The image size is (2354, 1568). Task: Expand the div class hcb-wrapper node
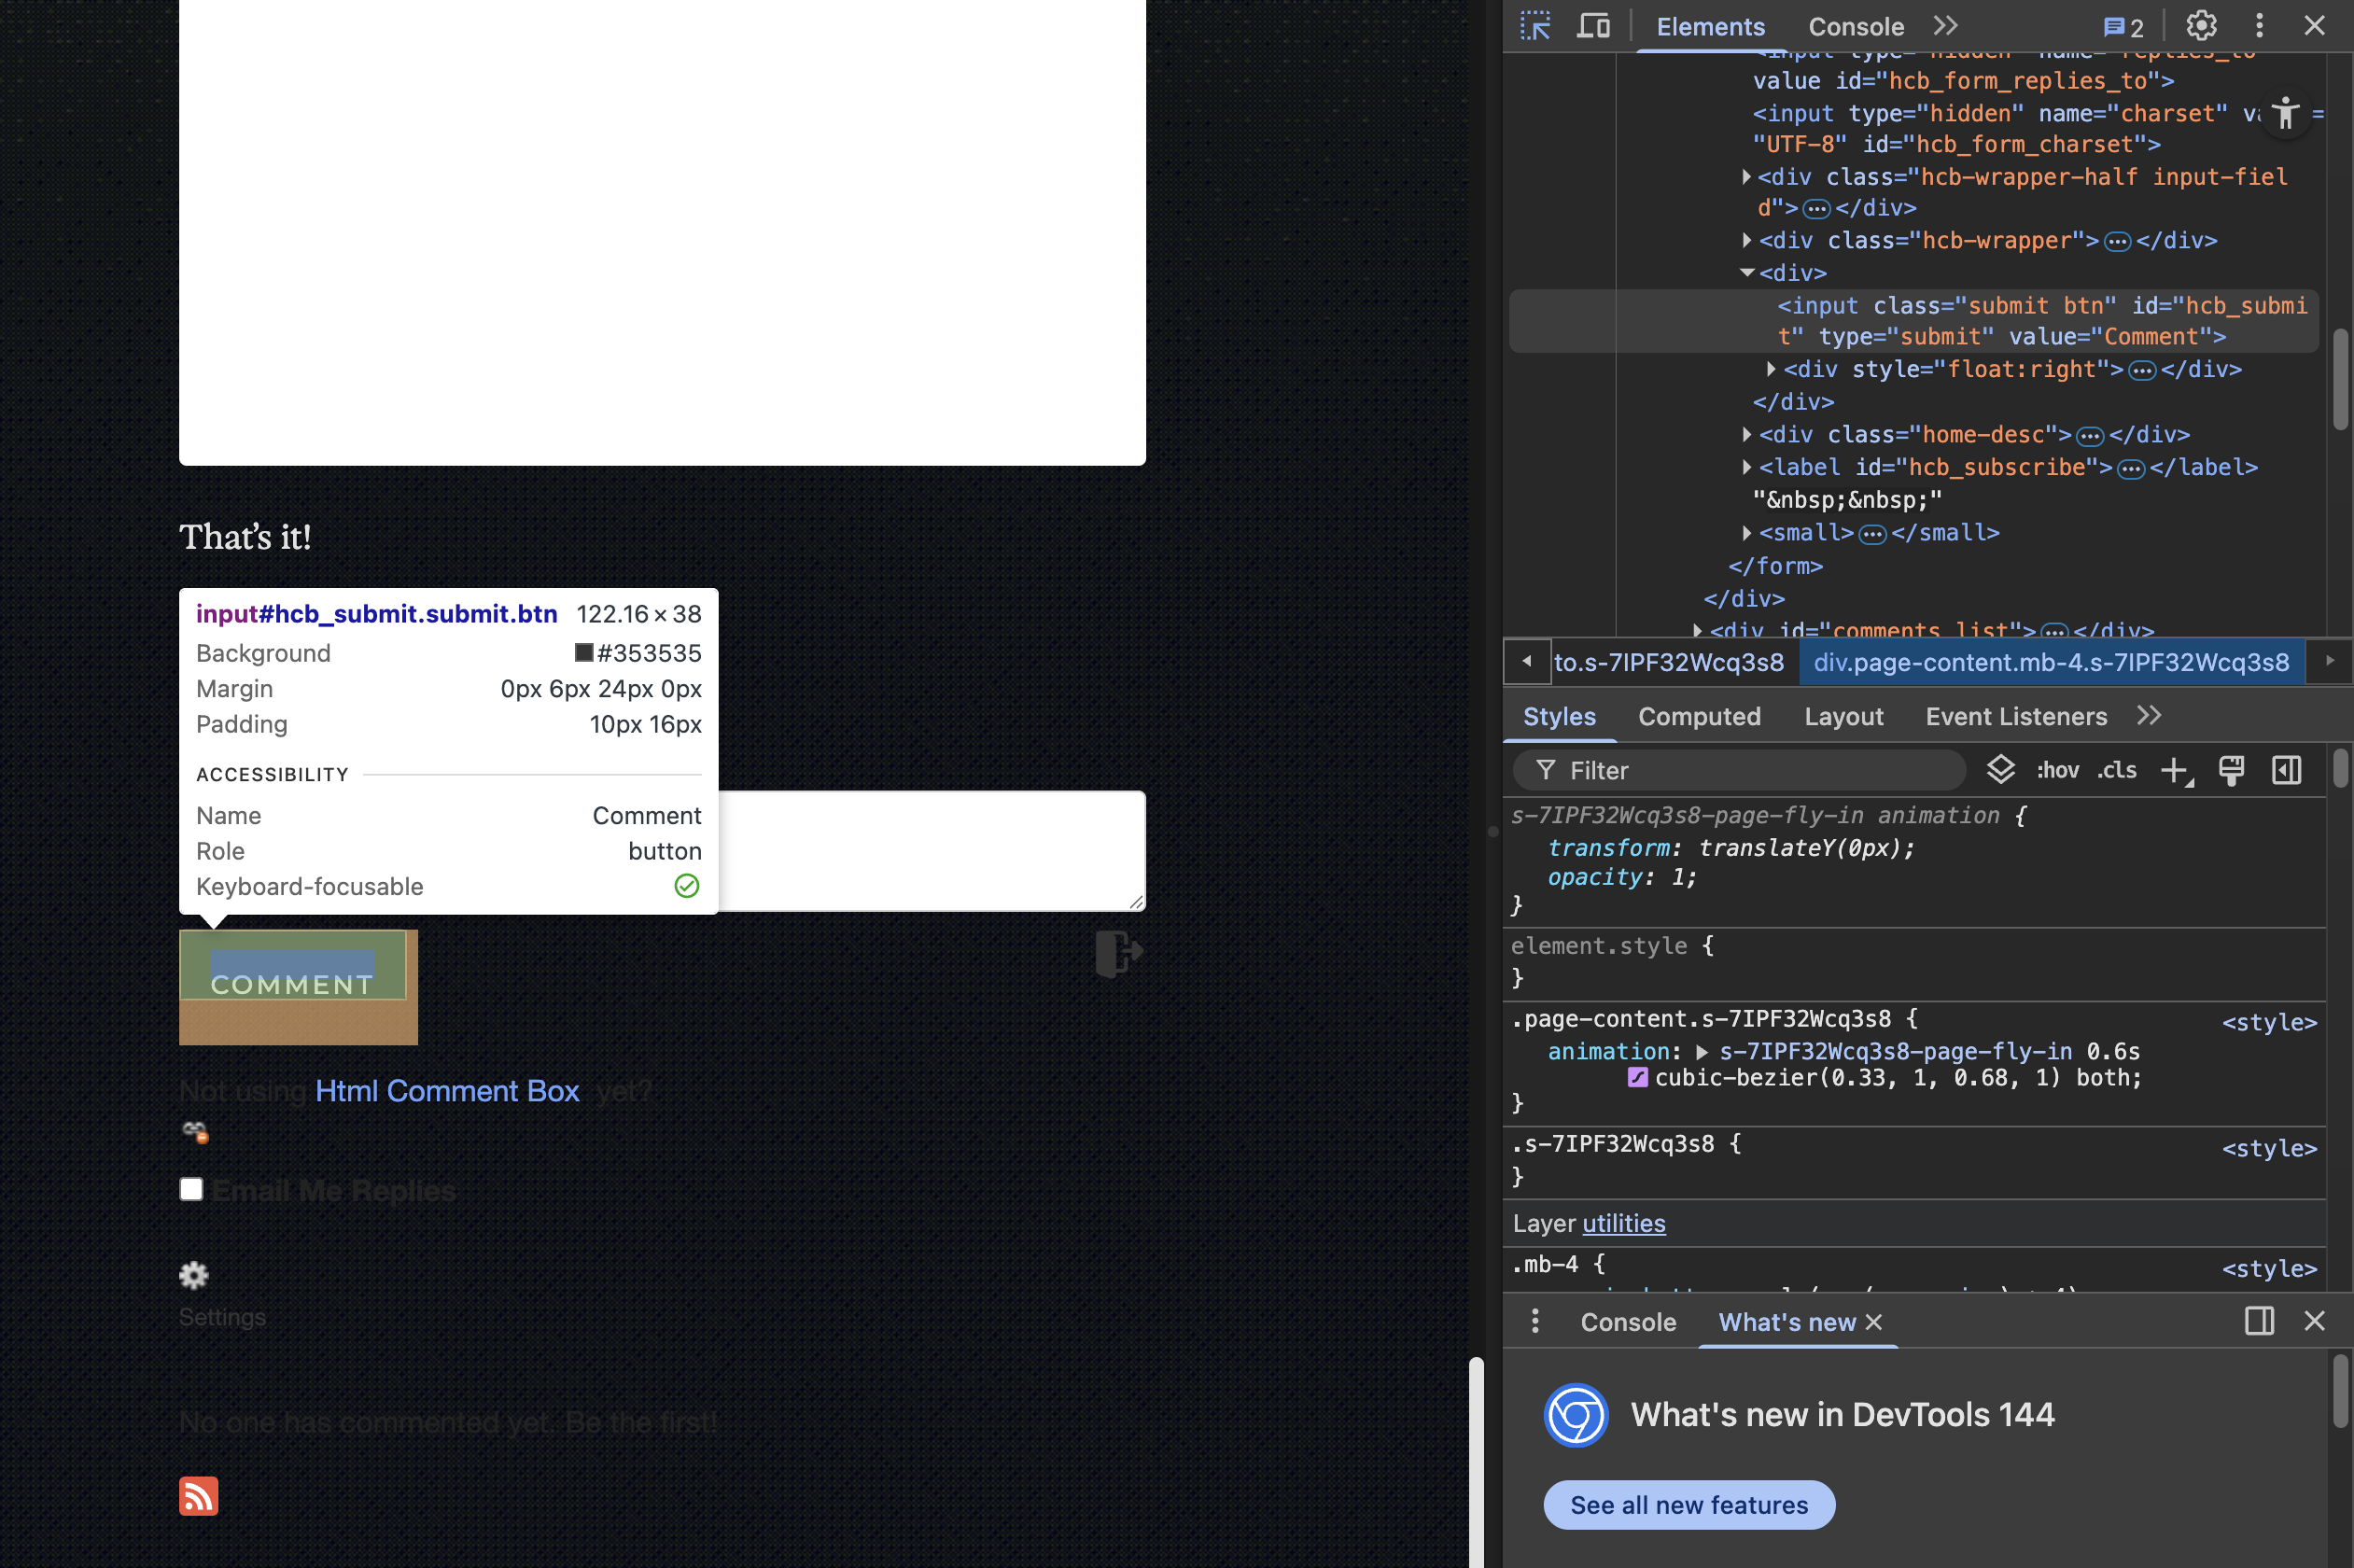tap(1746, 240)
